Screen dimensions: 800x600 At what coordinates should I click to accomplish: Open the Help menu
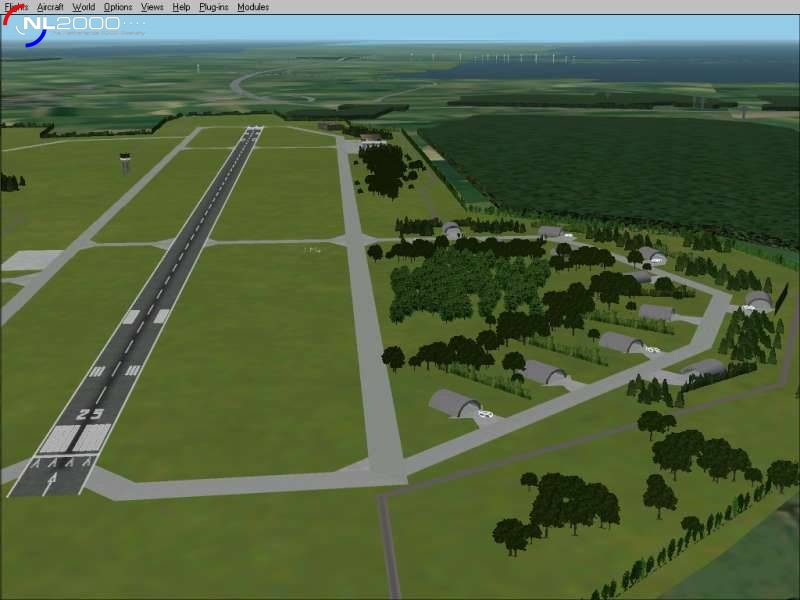[x=181, y=7]
